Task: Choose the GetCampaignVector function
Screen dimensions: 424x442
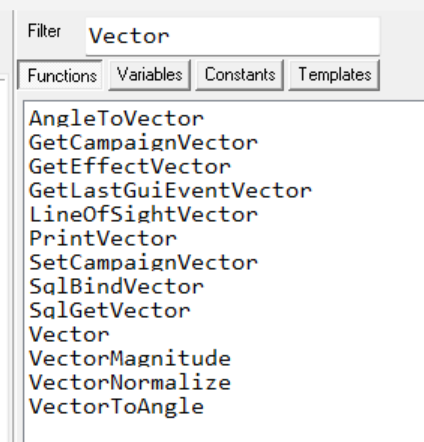Action: coord(143,142)
